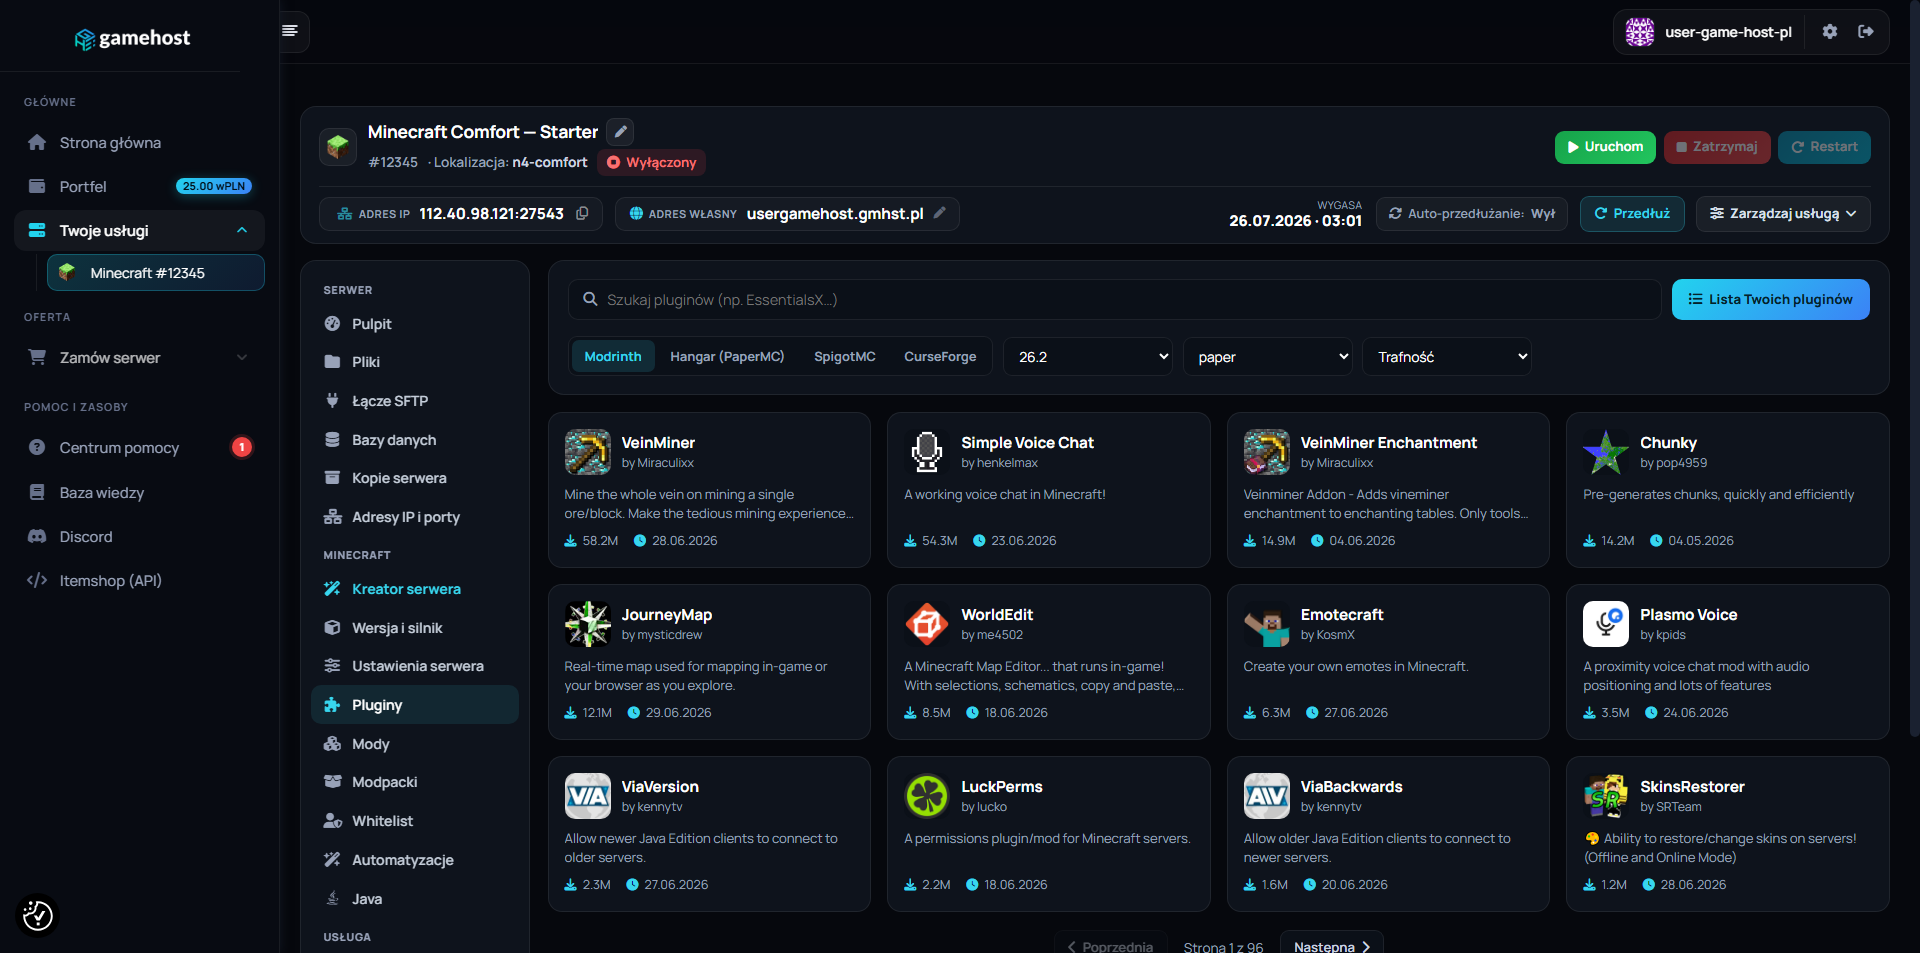Edit custom address usergamehost.gmhst.pl
The image size is (1920, 953).
coord(940,213)
